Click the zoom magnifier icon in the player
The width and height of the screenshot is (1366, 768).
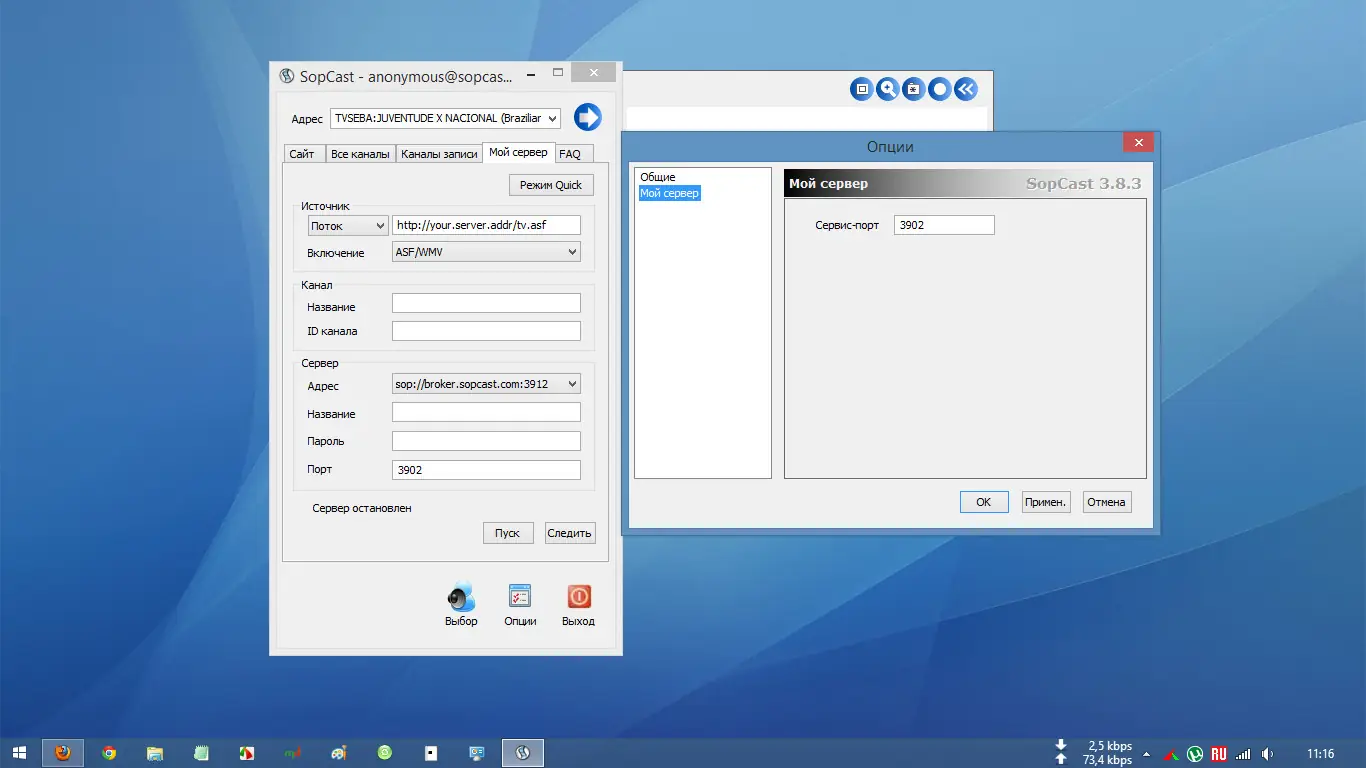click(887, 89)
